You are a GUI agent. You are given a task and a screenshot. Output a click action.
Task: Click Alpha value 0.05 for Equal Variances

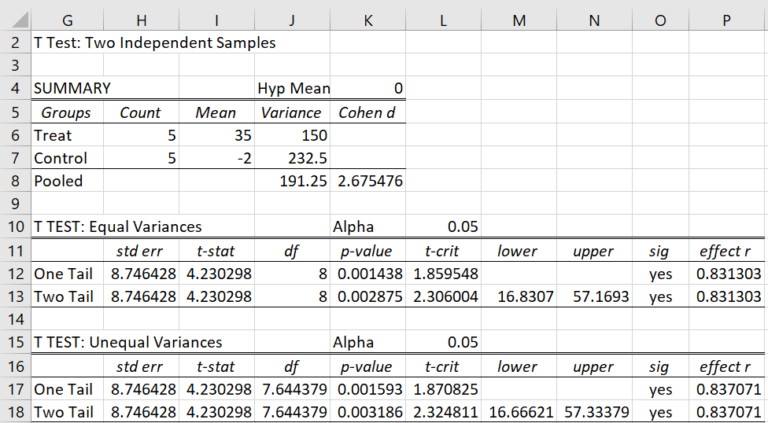(443, 227)
